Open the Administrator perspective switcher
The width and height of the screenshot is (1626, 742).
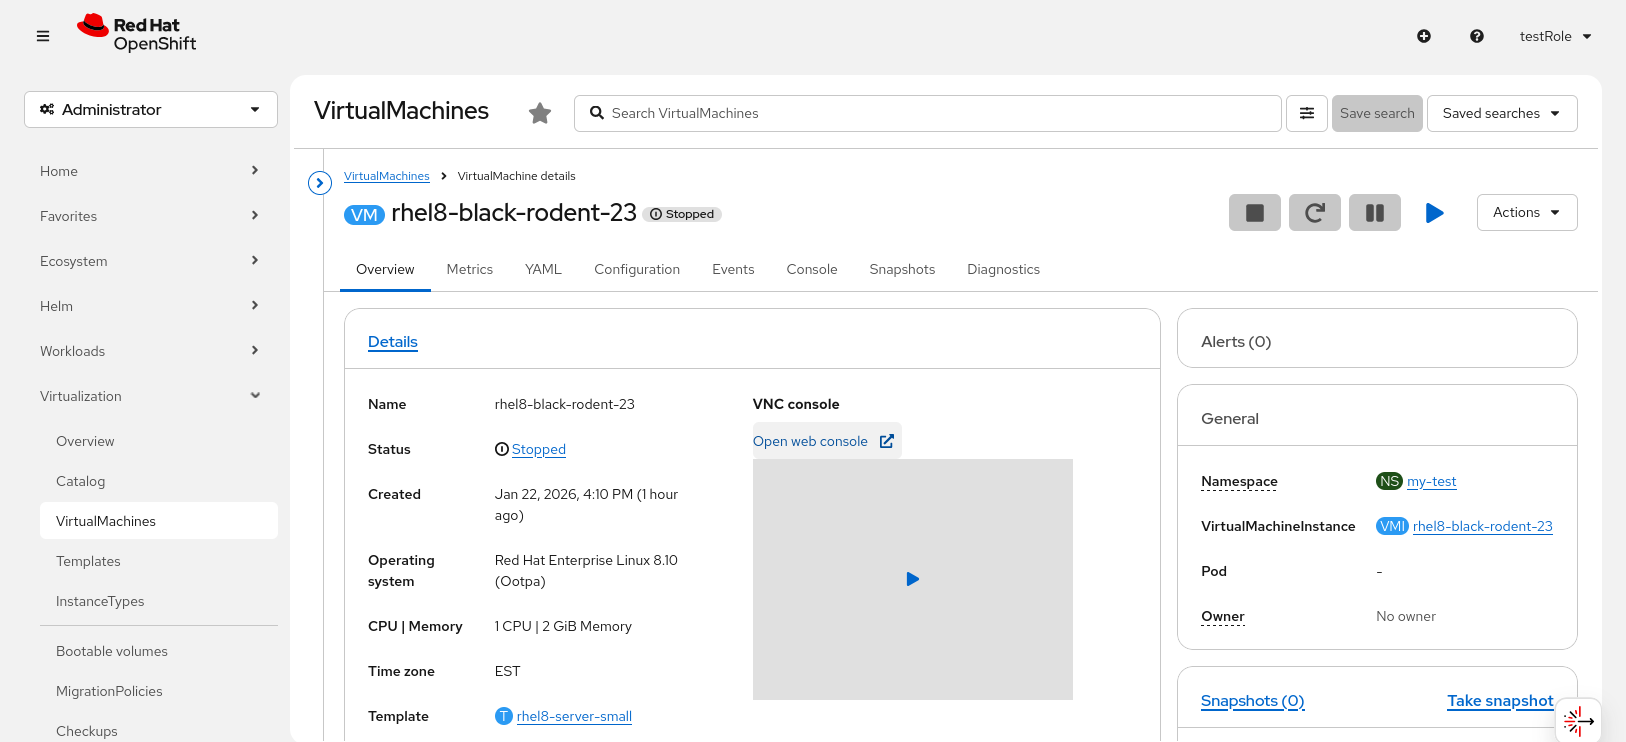(151, 110)
